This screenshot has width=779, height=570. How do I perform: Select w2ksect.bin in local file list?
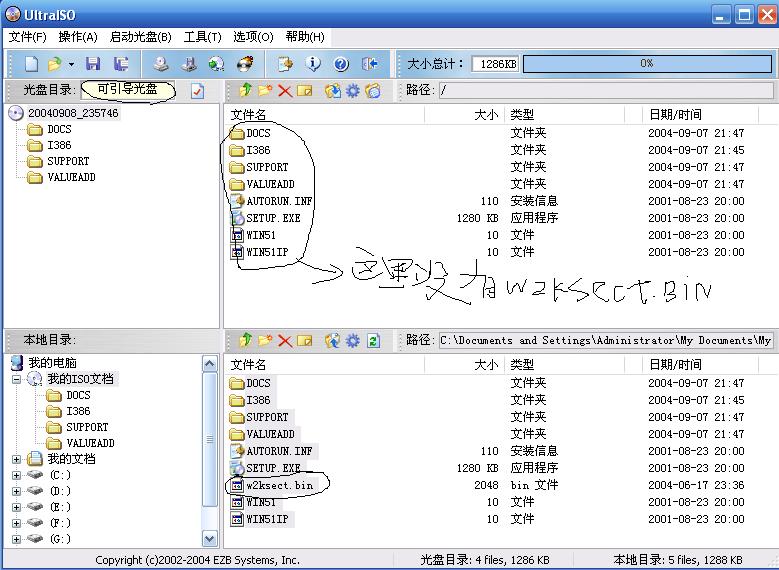click(x=280, y=485)
